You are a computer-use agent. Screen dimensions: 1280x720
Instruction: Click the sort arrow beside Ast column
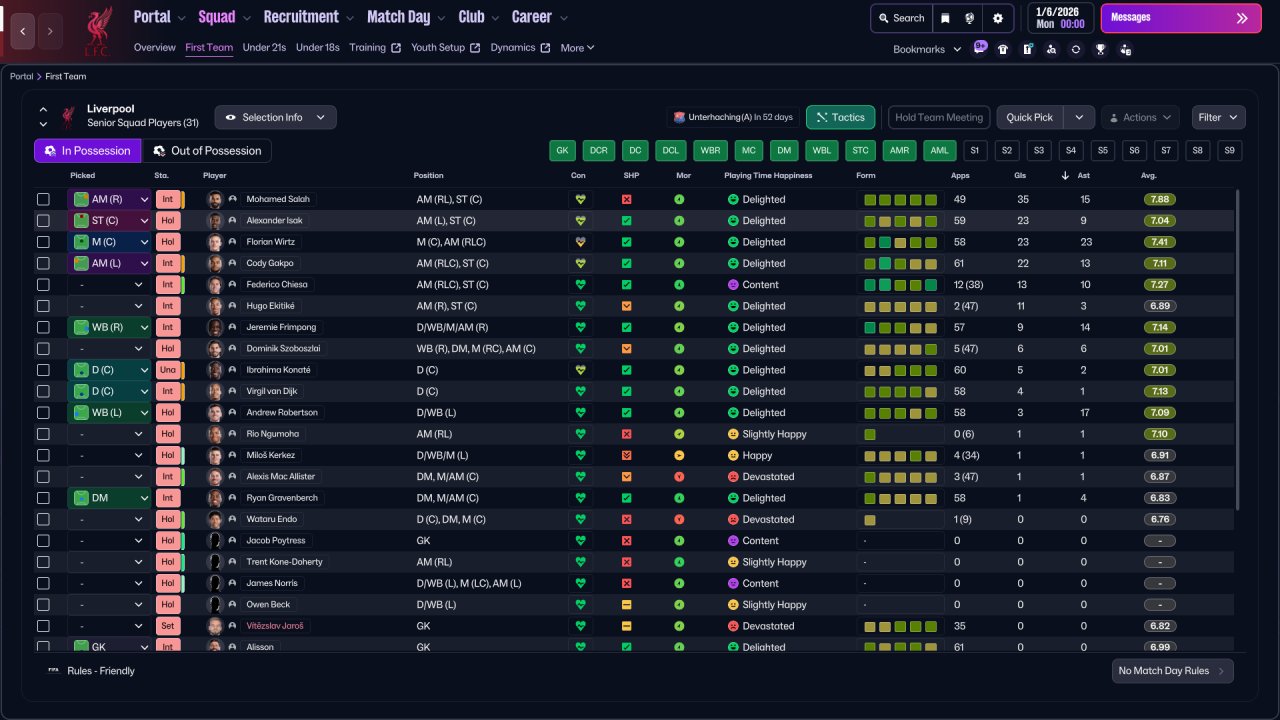coord(1066,176)
